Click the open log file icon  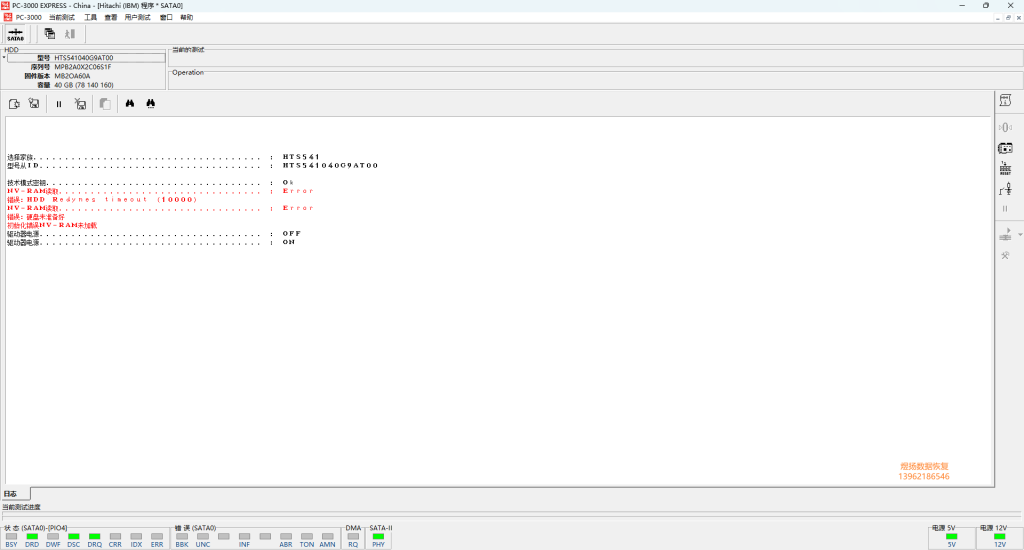click(x=14, y=104)
